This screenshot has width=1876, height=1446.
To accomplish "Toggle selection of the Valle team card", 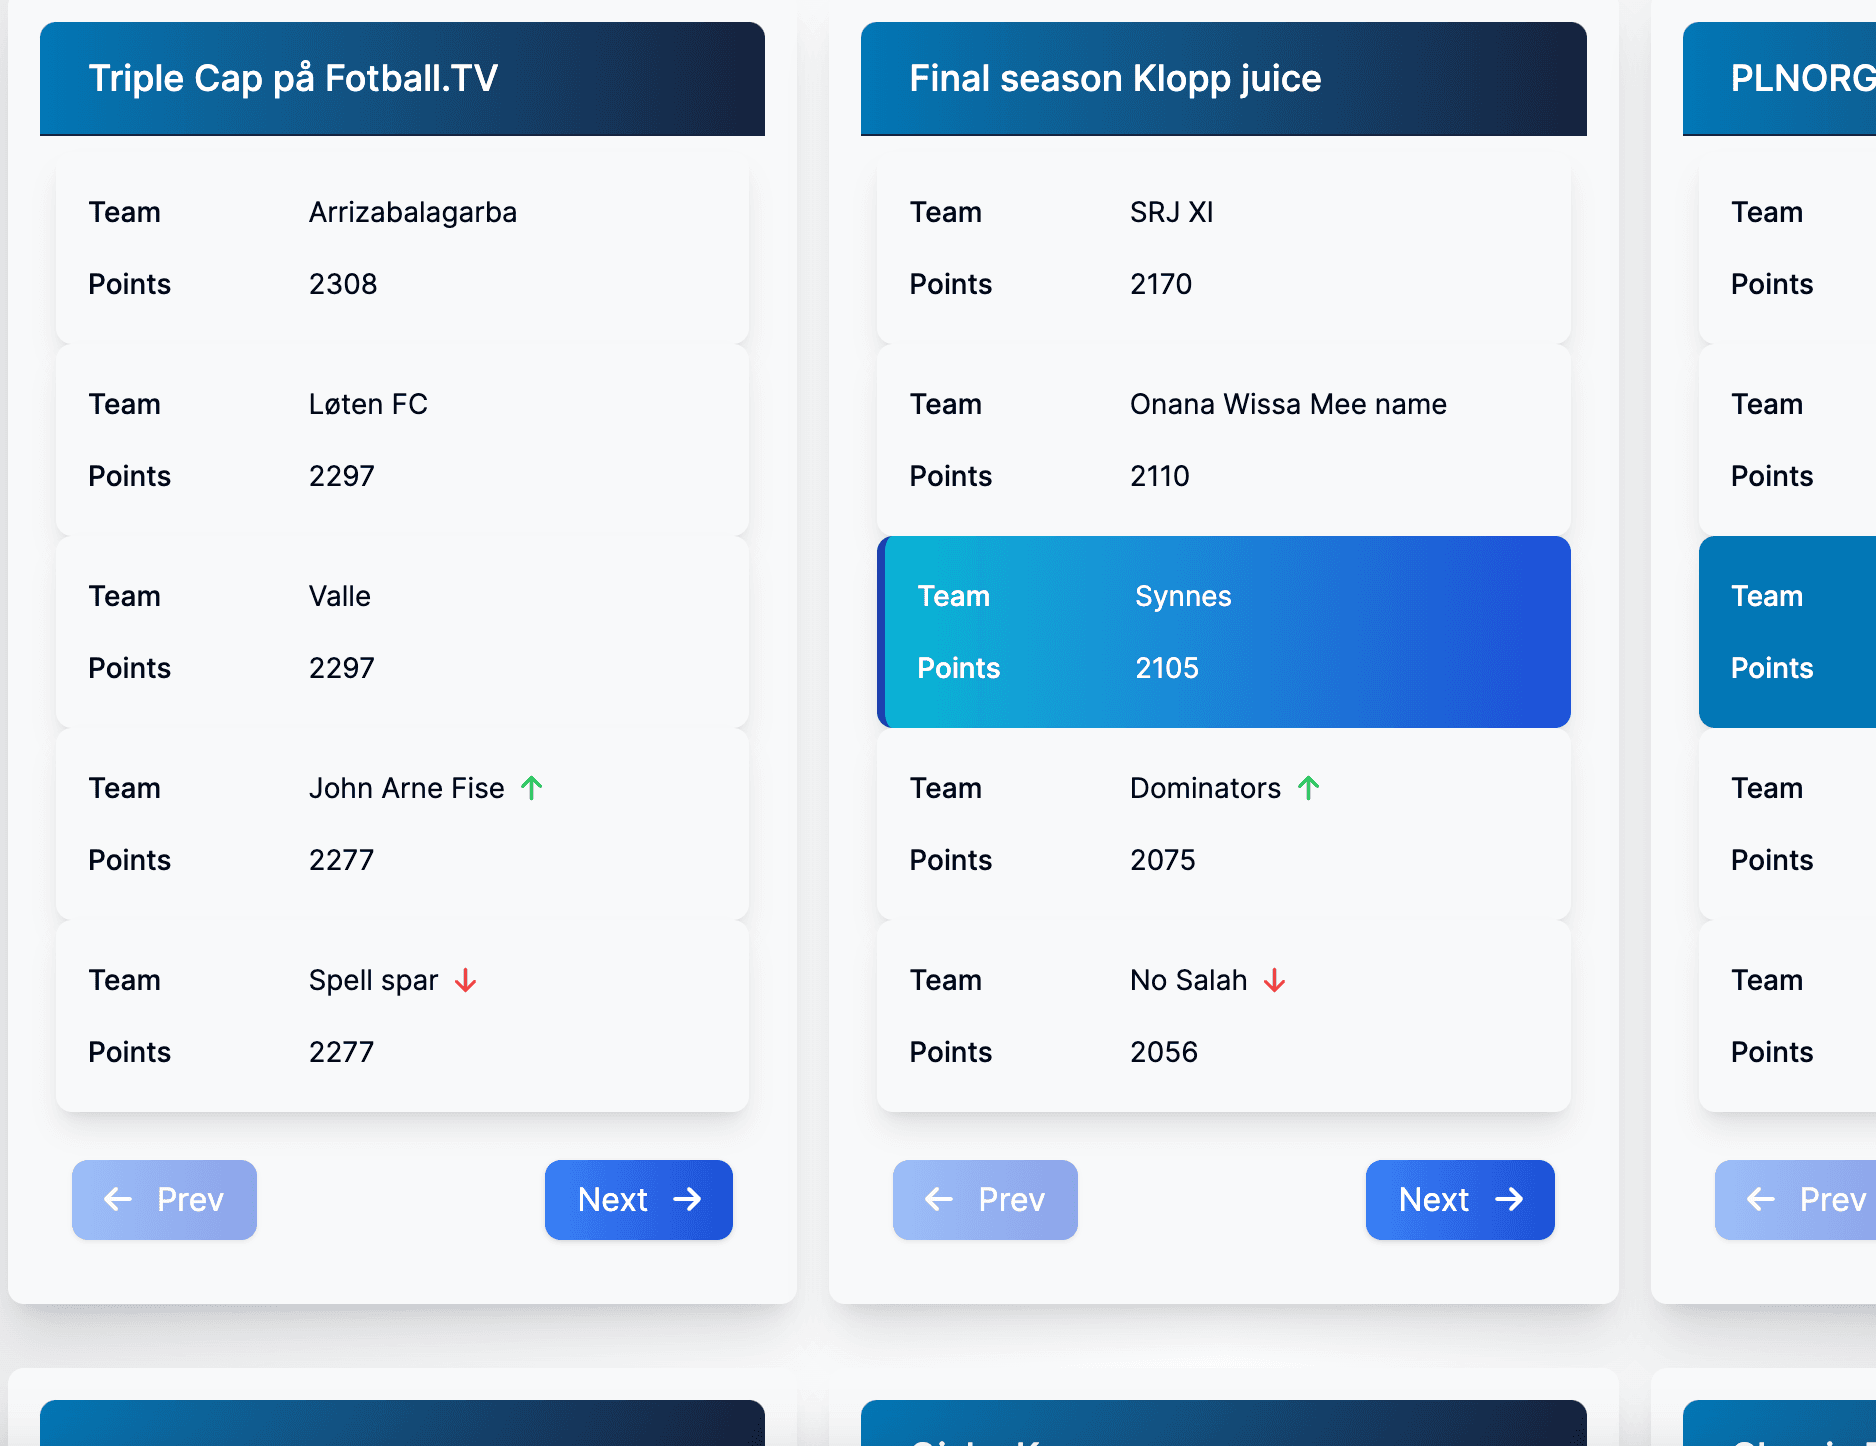I will tap(402, 632).
